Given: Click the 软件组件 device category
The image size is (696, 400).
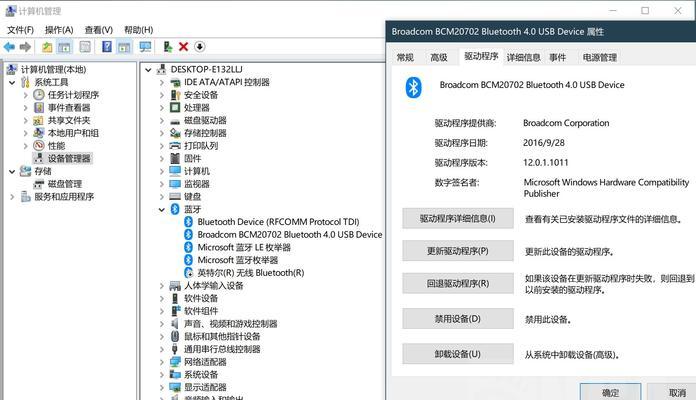Looking at the screenshot, I should pyautogui.click(x=201, y=311).
